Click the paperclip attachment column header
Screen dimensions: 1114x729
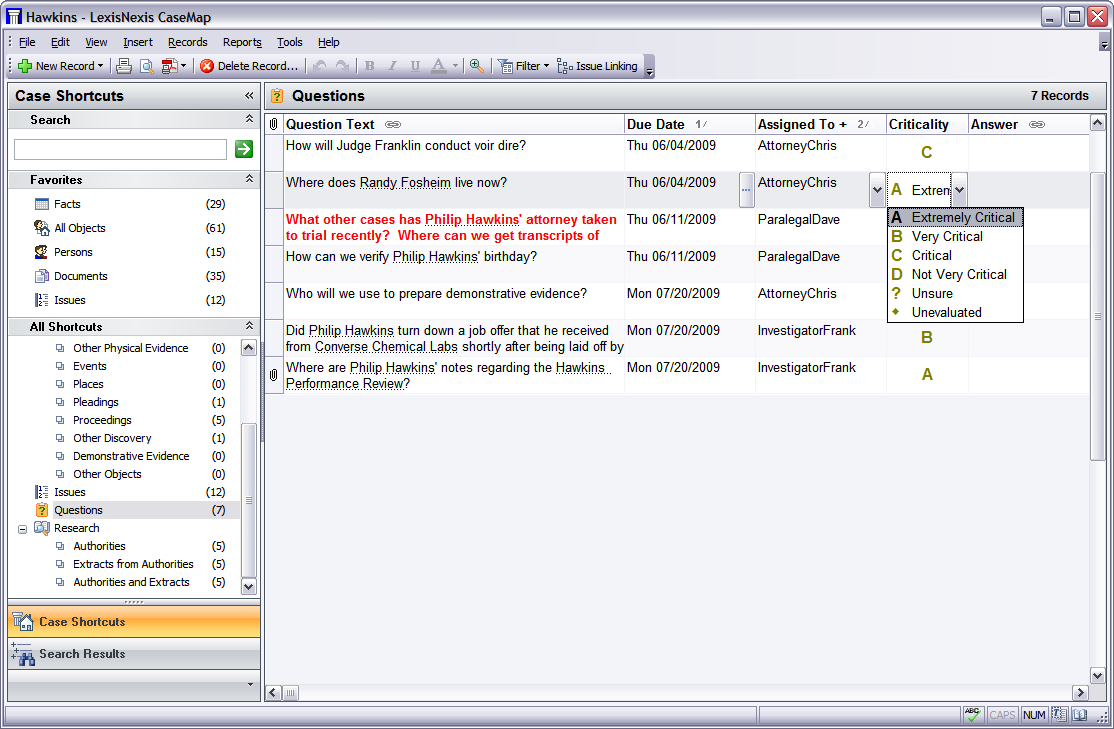(x=274, y=124)
